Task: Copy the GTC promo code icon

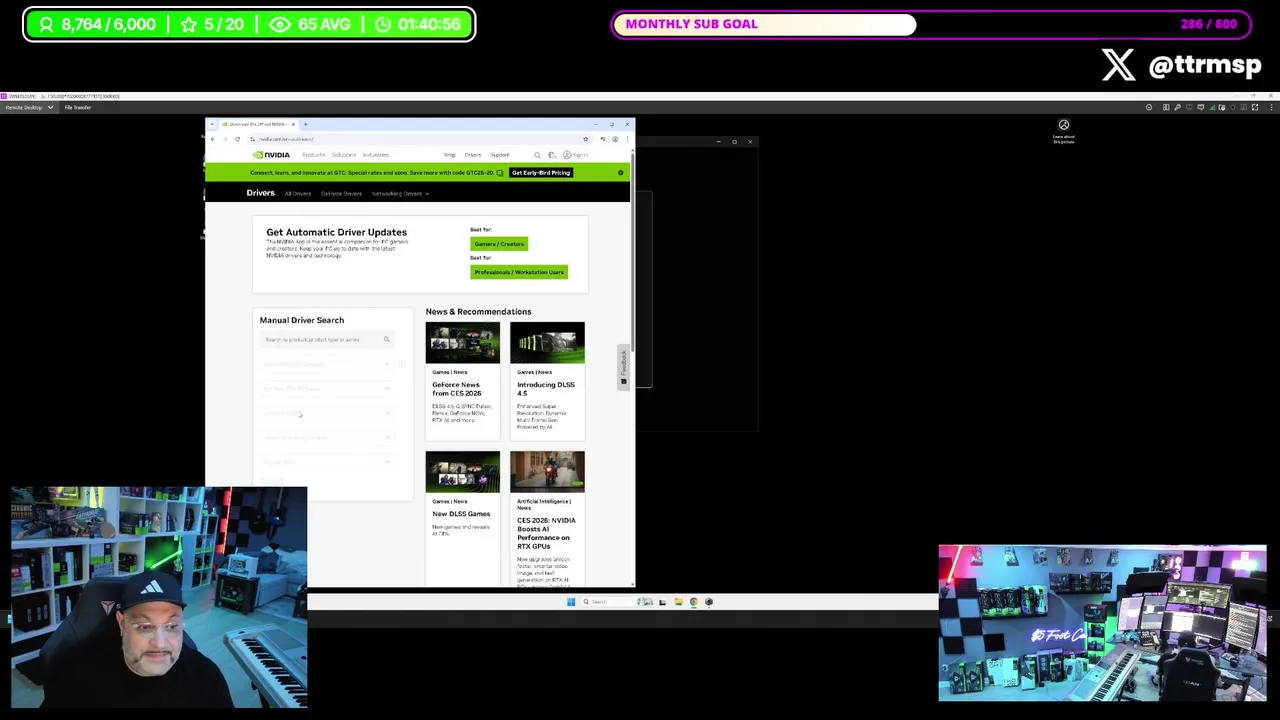Action: [x=500, y=173]
